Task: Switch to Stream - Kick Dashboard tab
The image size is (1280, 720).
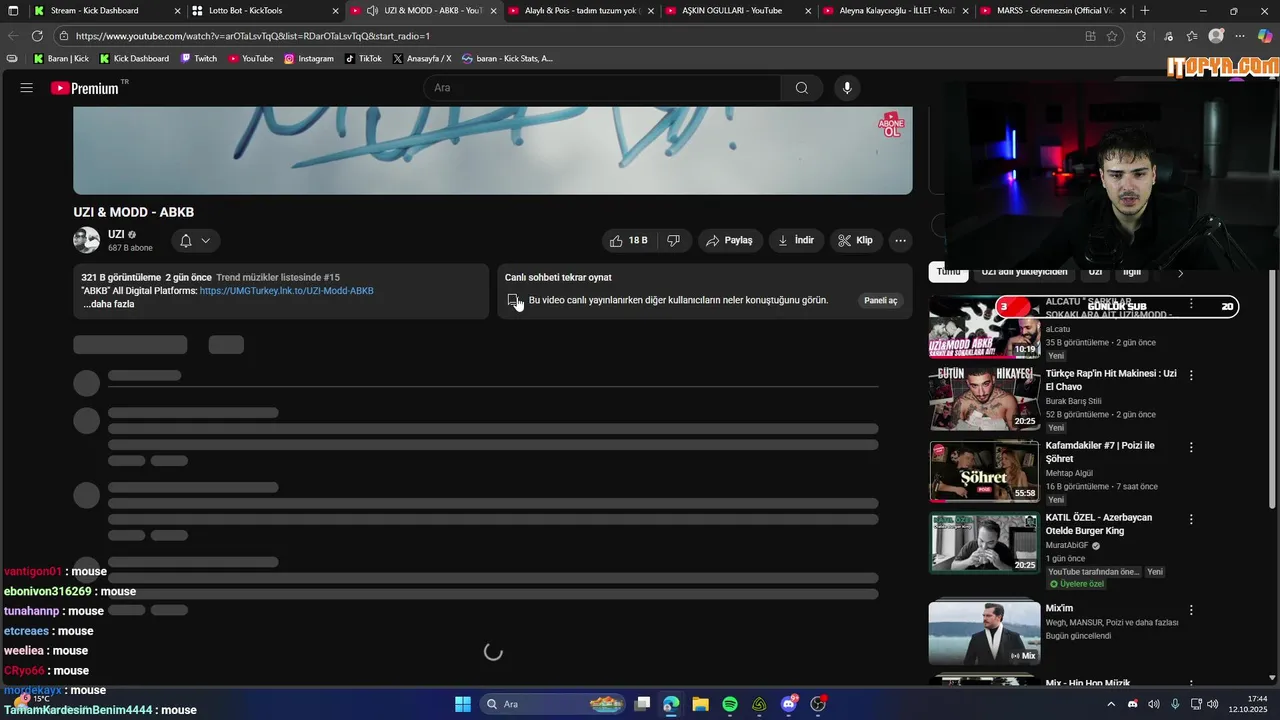Action: 108,11
